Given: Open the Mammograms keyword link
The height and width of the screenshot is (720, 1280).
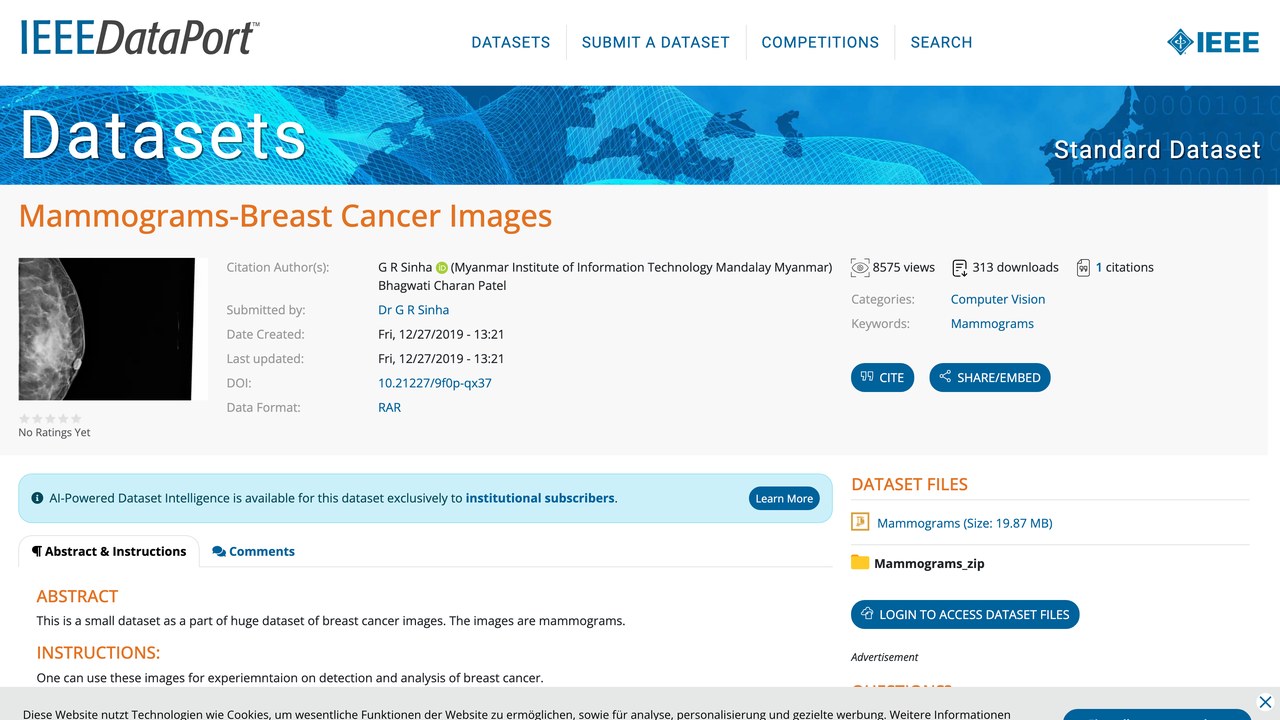Looking at the screenshot, I should click(992, 323).
